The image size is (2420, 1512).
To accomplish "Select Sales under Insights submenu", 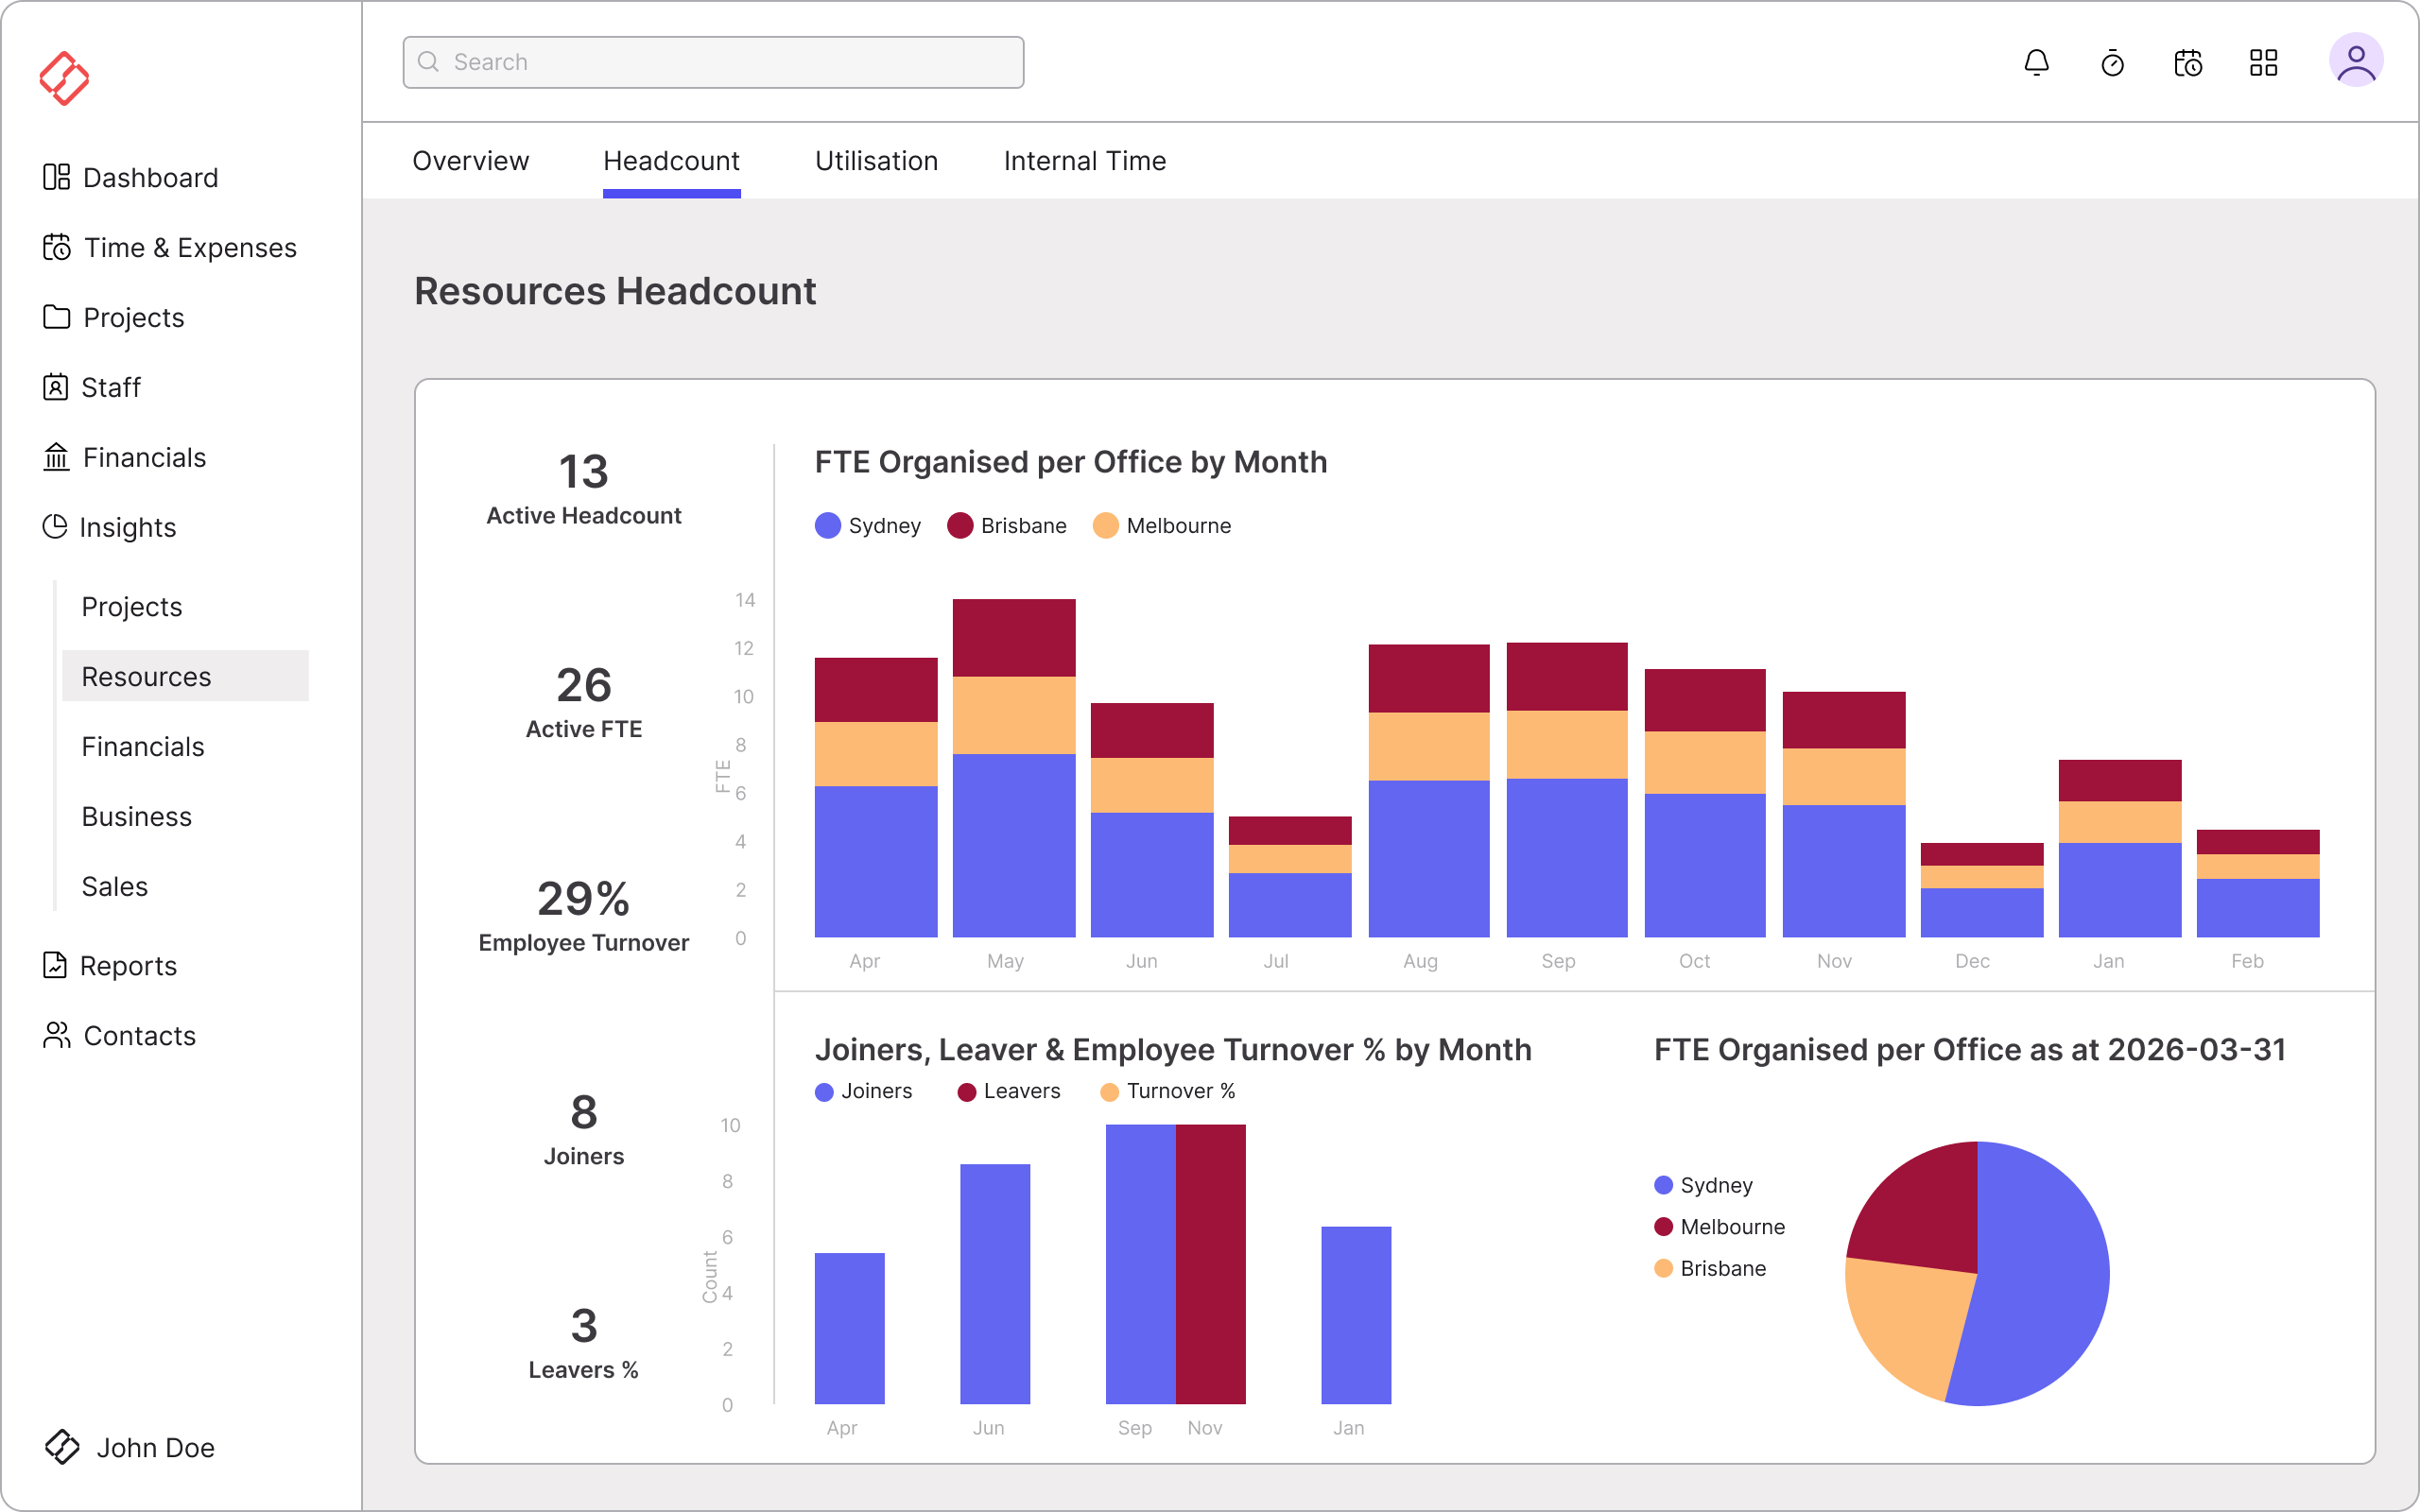I will (x=114, y=886).
